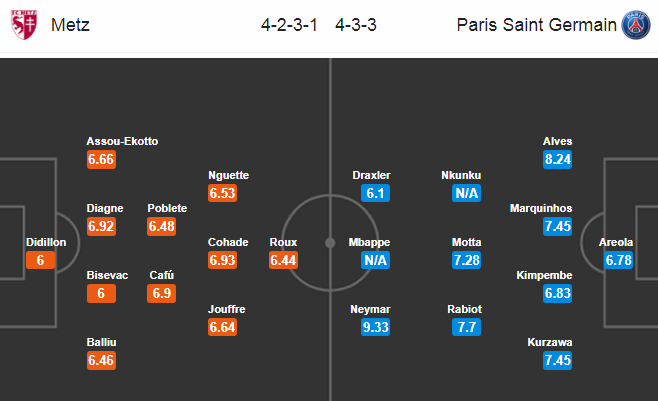Click the Metz club crest logo
Image resolution: width=658 pixels, height=401 pixels.
coord(24,25)
